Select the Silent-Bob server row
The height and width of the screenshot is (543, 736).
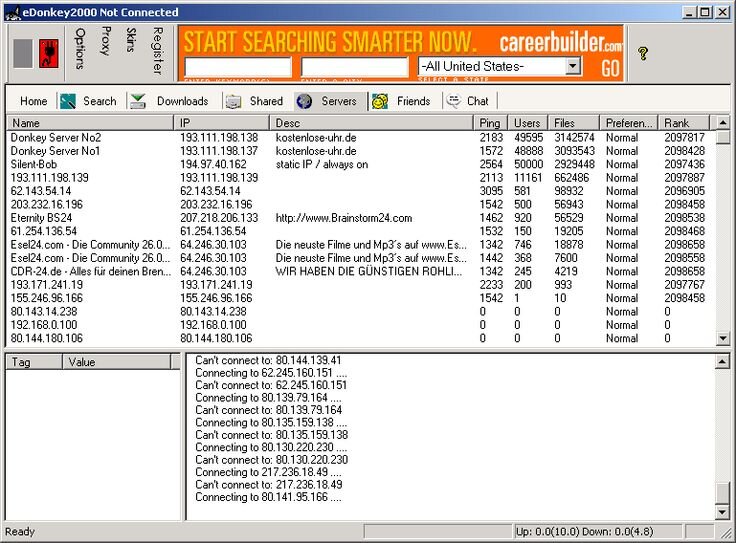click(x=360, y=164)
